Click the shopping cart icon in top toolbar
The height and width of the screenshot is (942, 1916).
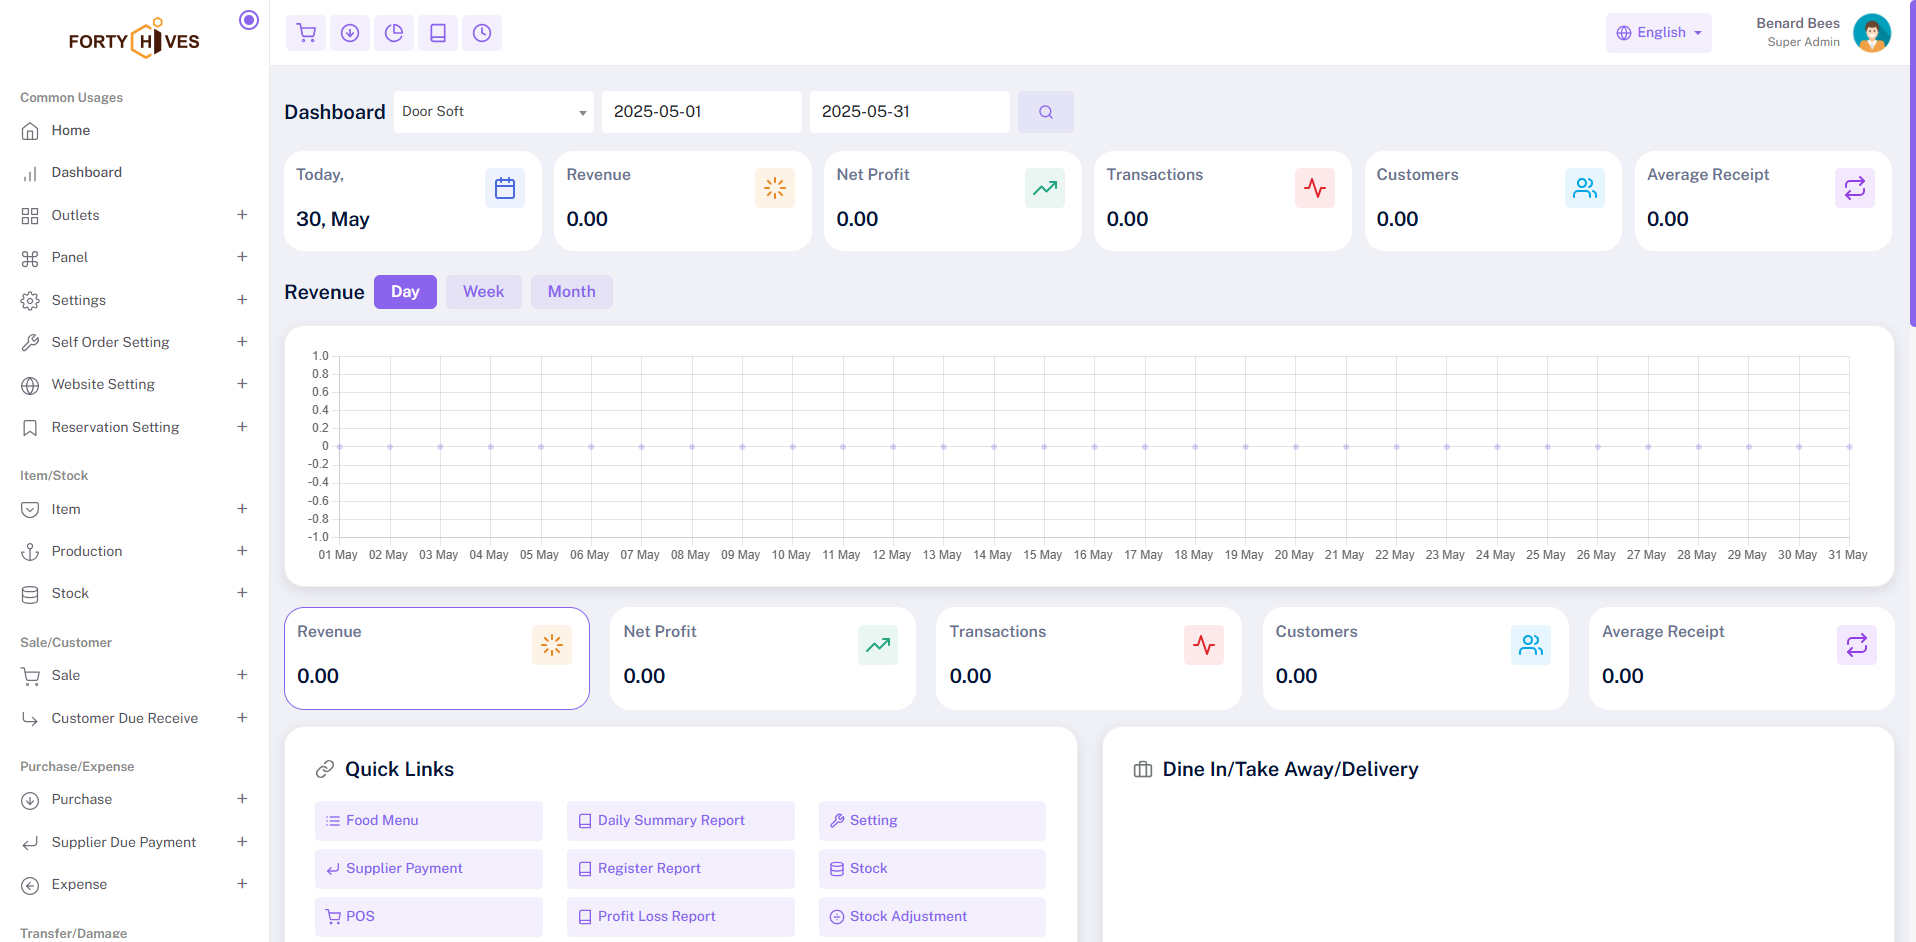[x=306, y=33]
